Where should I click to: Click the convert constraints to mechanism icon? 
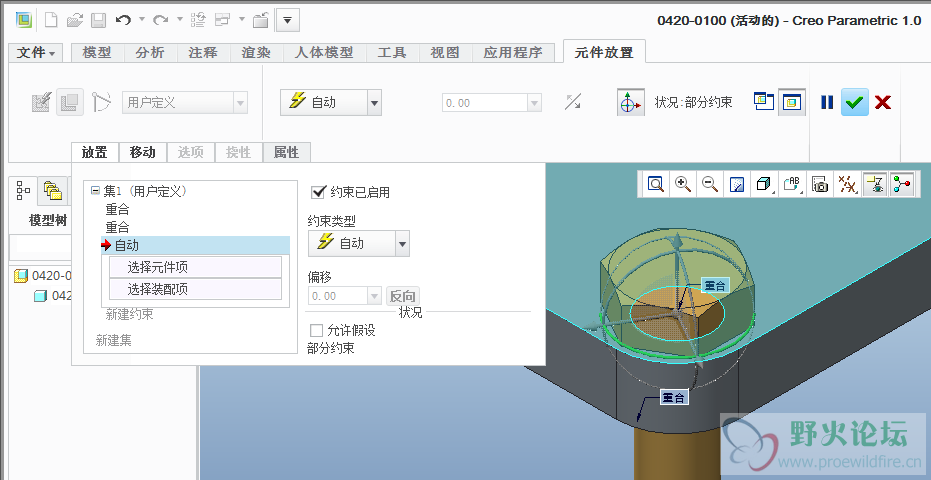point(102,102)
